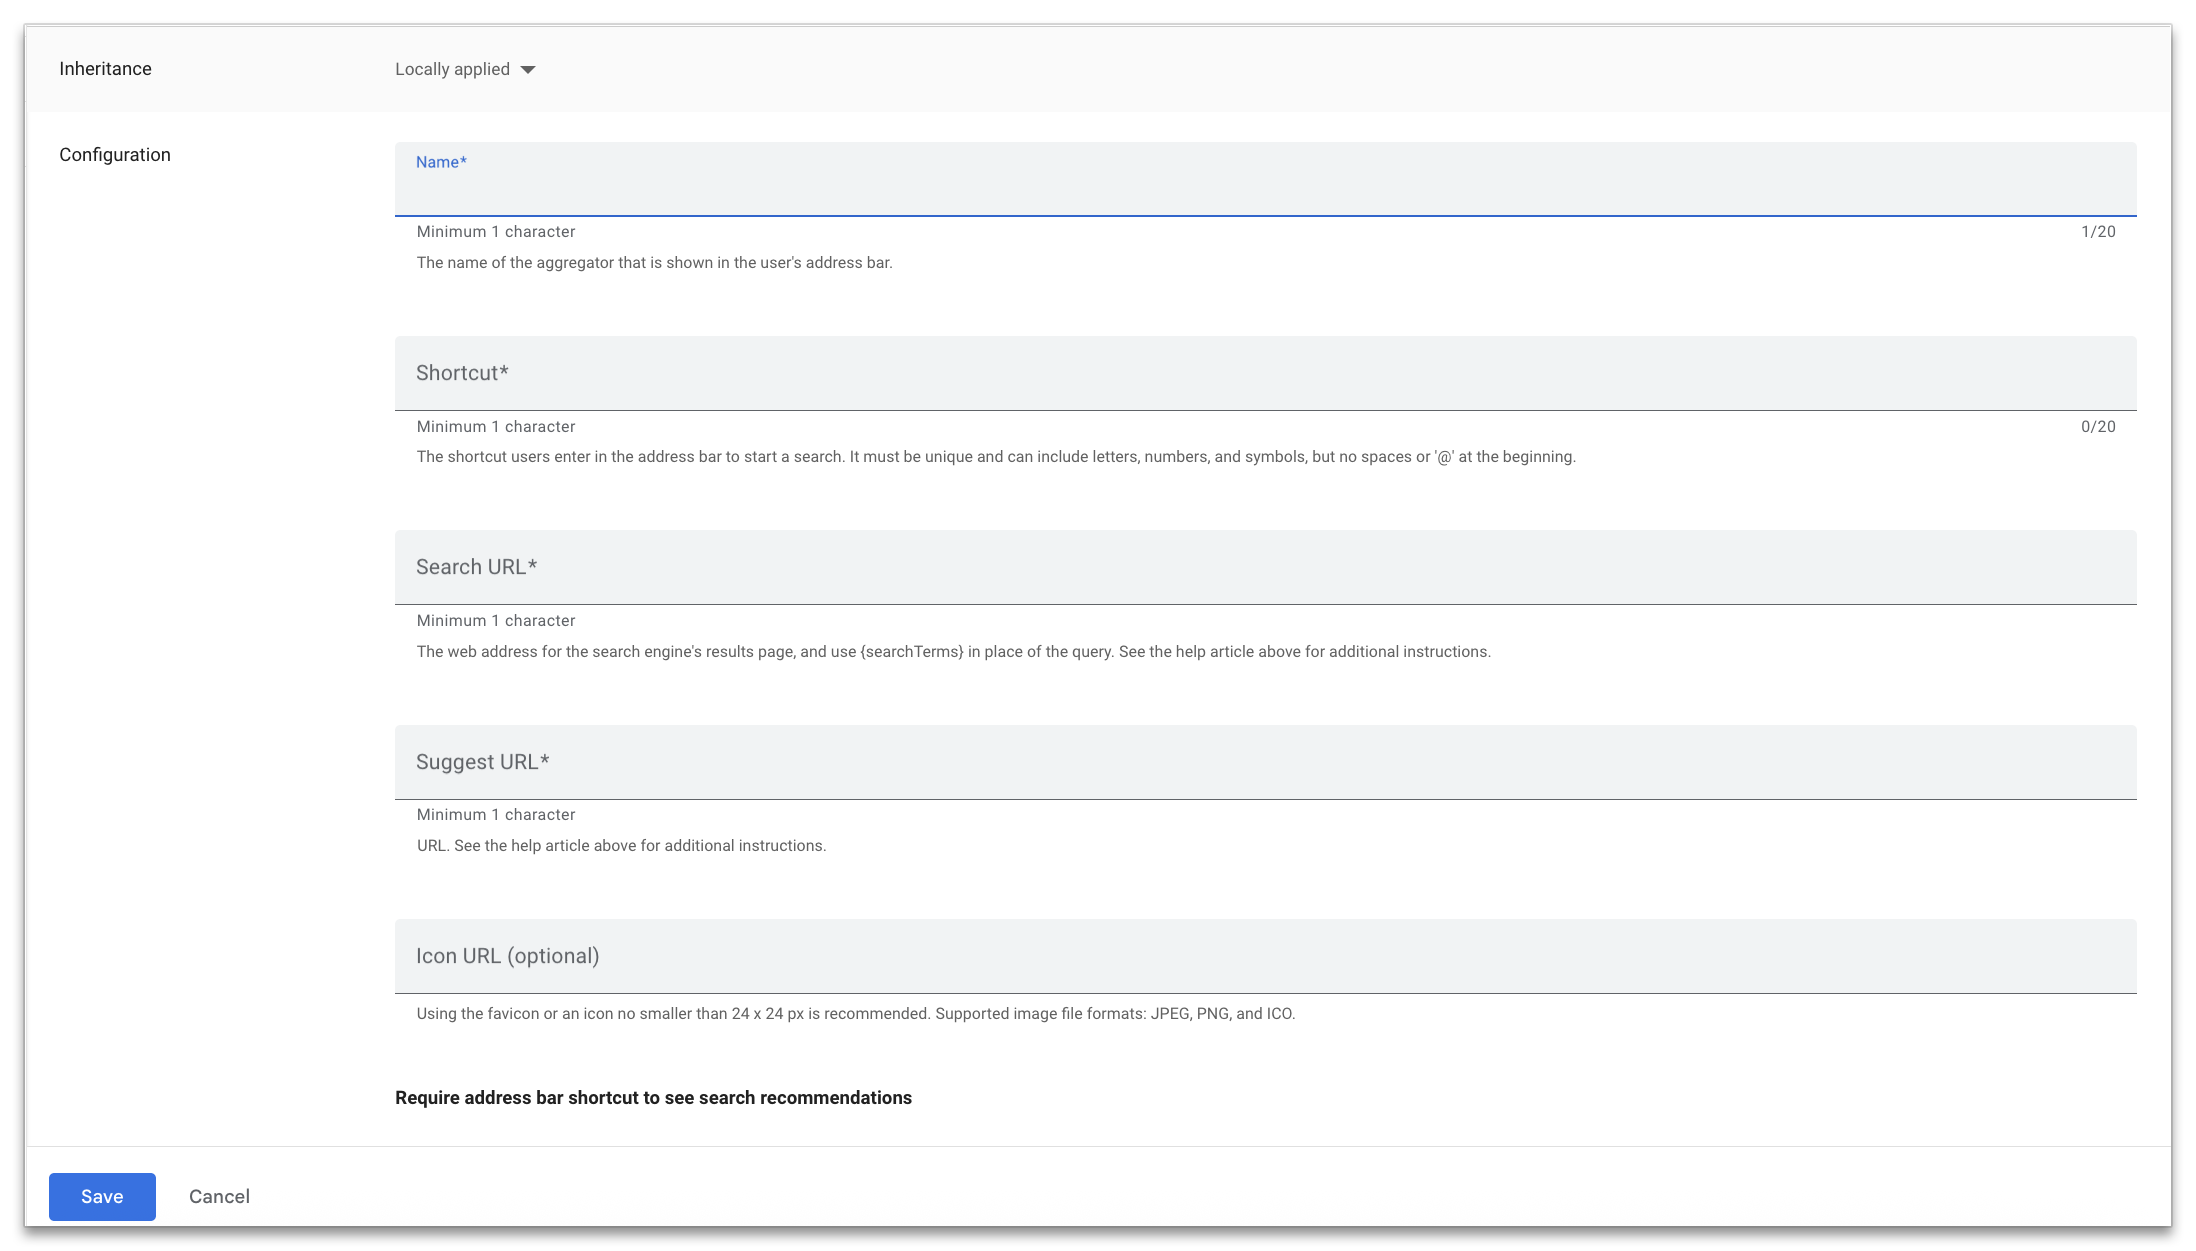Click the Suggest URL help article description

point(621,846)
